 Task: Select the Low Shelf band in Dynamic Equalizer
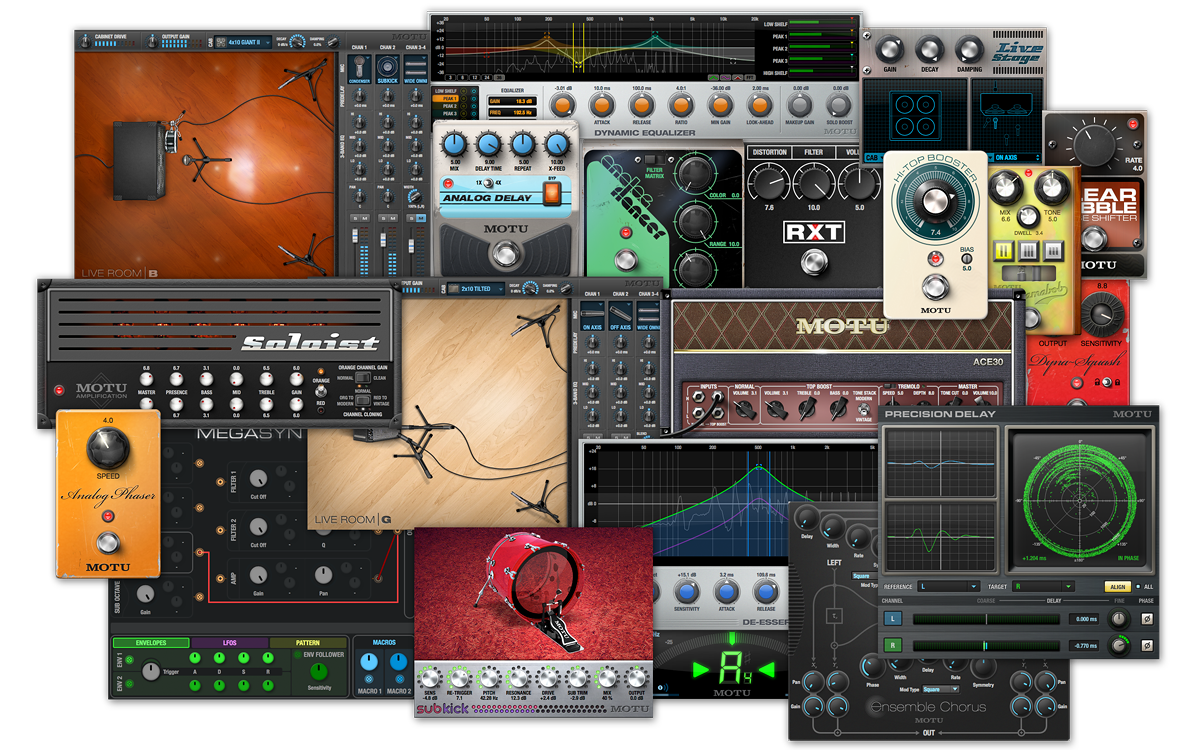tap(448, 92)
